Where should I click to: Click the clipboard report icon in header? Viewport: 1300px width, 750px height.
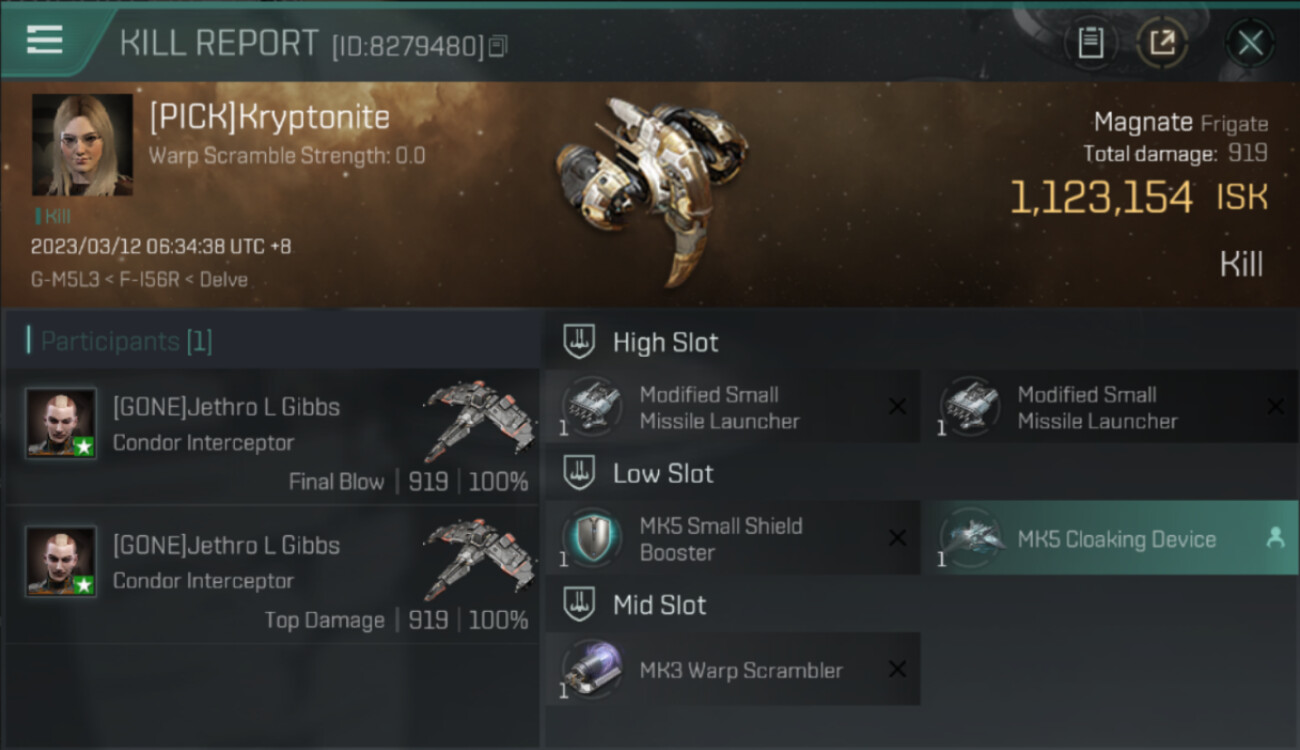pos(1091,43)
